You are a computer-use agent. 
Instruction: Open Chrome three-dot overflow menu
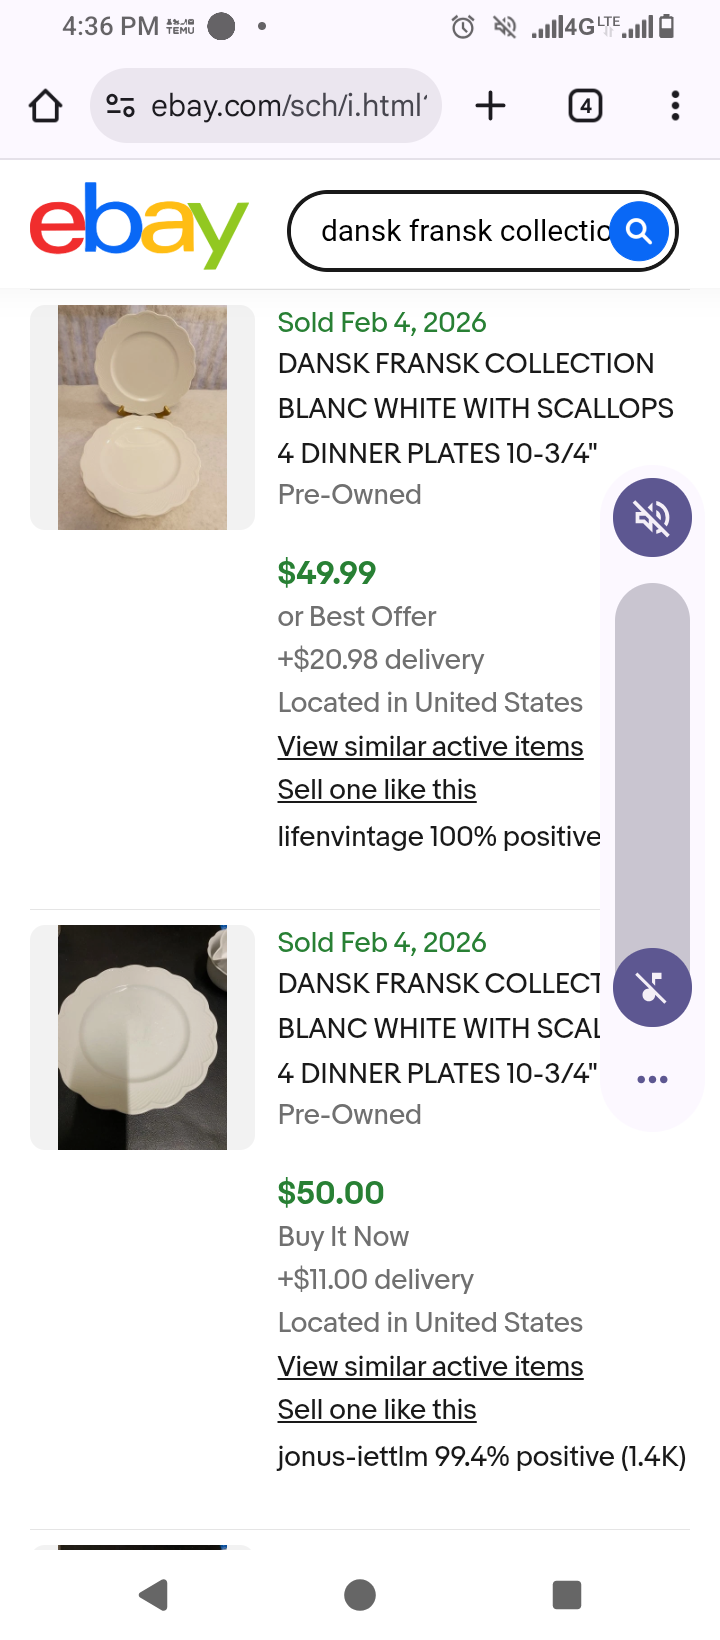point(675,106)
